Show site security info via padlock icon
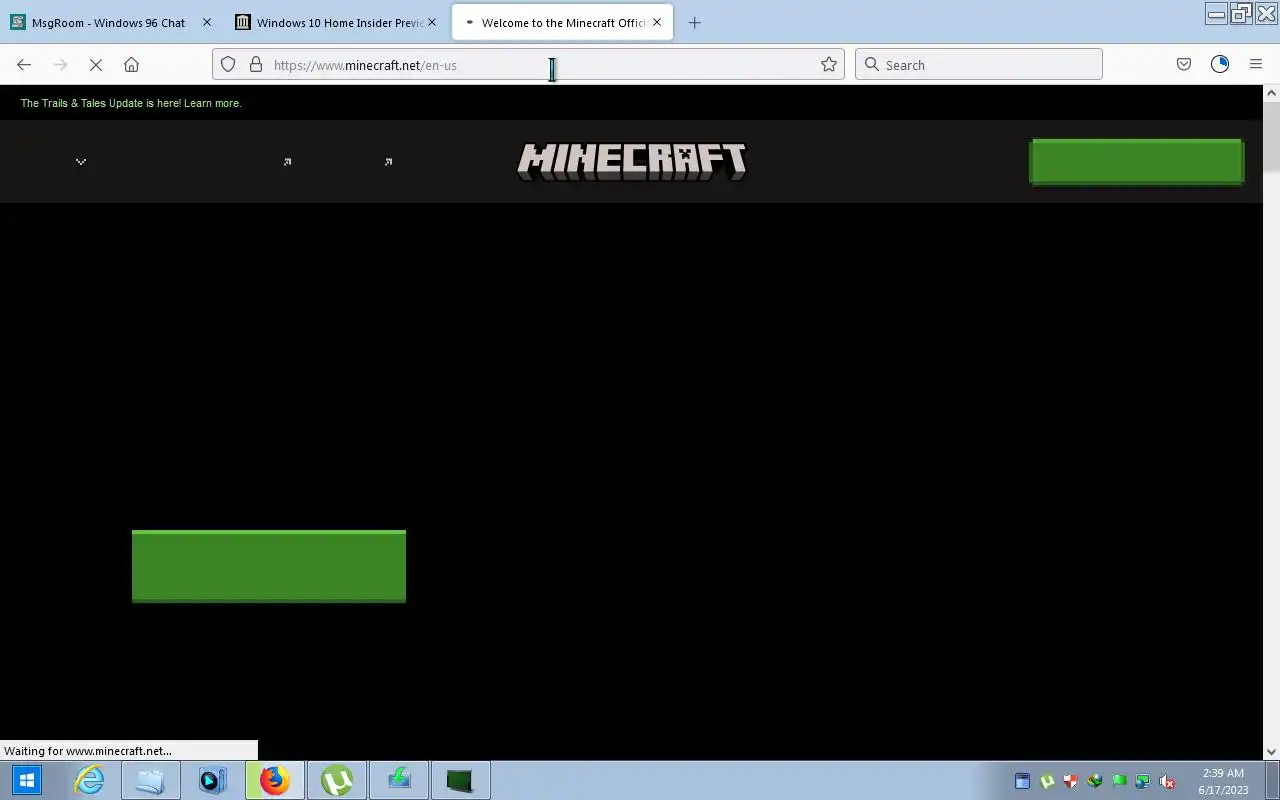Screen dimensions: 1280x800 pyautogui.click(x=256, y=65)
